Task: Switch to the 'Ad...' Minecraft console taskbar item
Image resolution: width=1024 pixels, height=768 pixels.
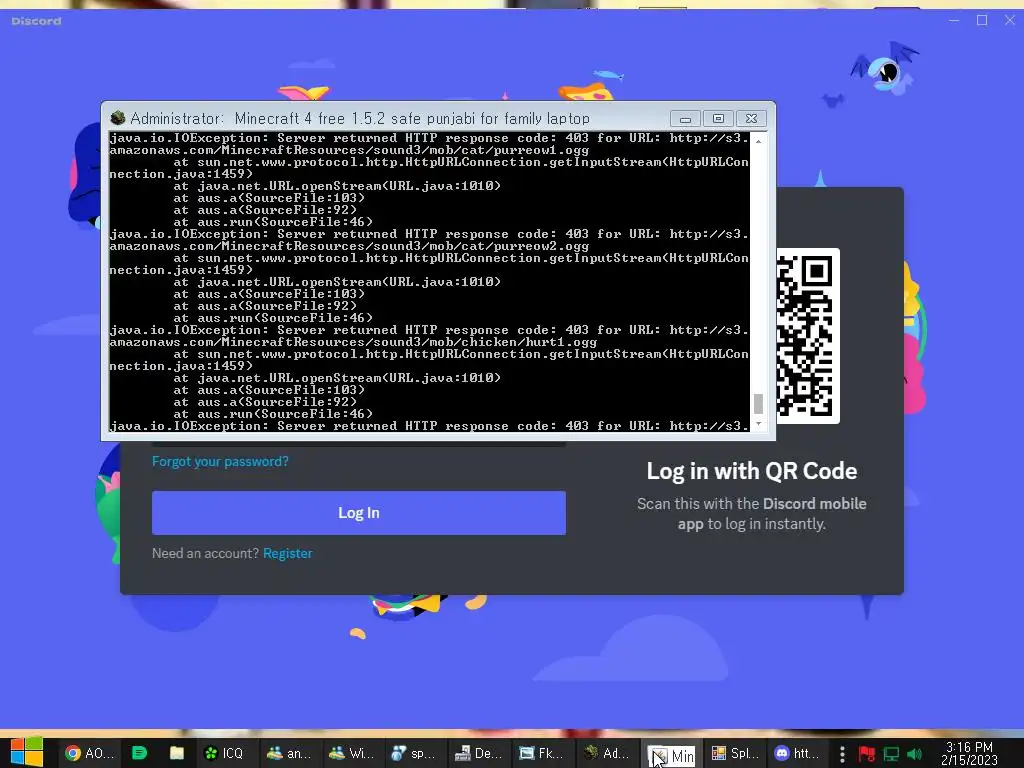Action: pos(605,753)
